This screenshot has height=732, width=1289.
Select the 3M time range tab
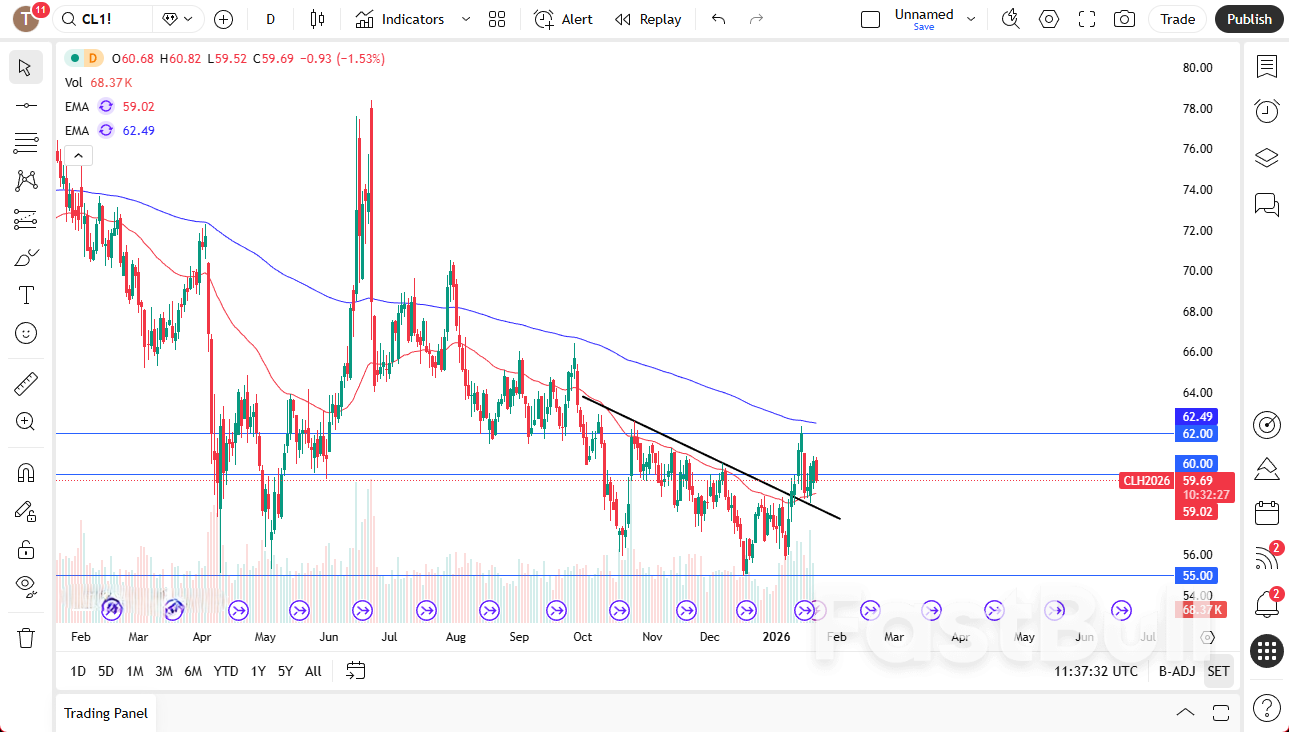tap(164, 671)
